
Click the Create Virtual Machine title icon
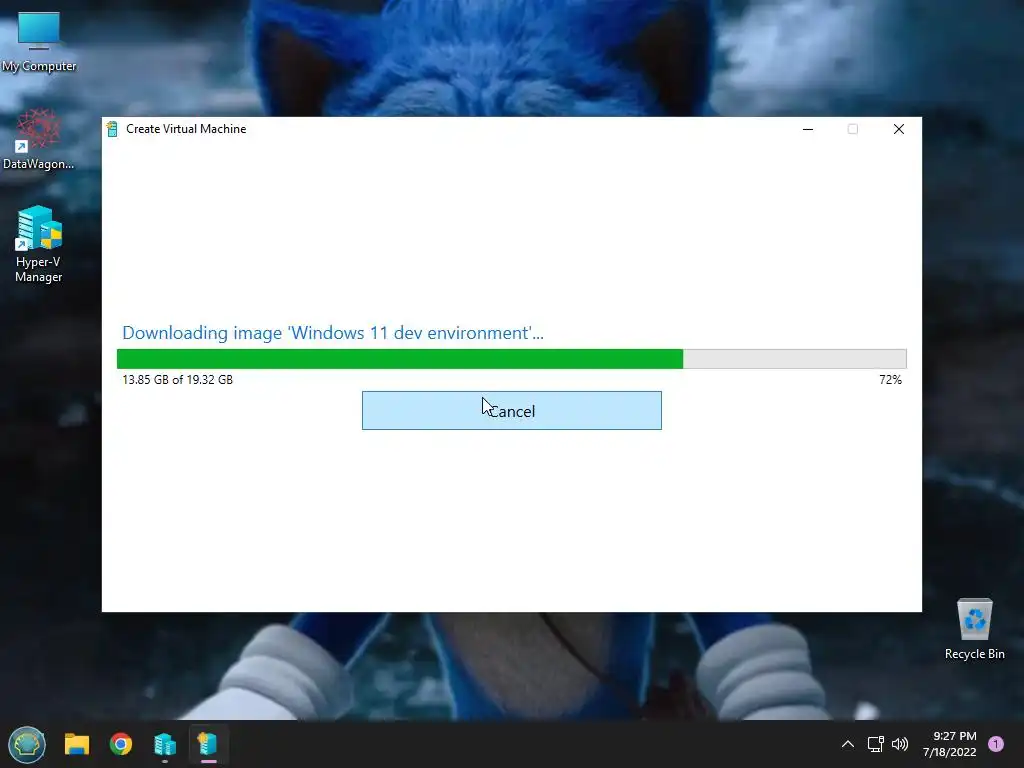point(112,129)
